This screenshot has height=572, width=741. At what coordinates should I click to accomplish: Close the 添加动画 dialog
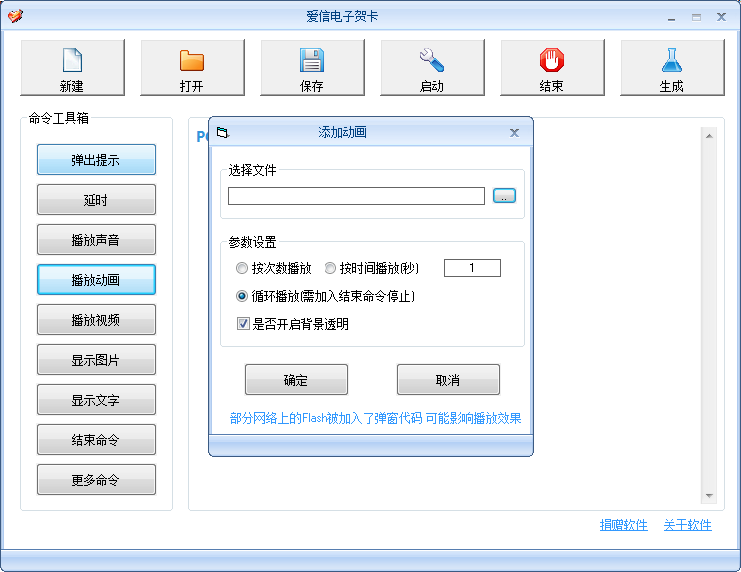(x=514, y=133)
